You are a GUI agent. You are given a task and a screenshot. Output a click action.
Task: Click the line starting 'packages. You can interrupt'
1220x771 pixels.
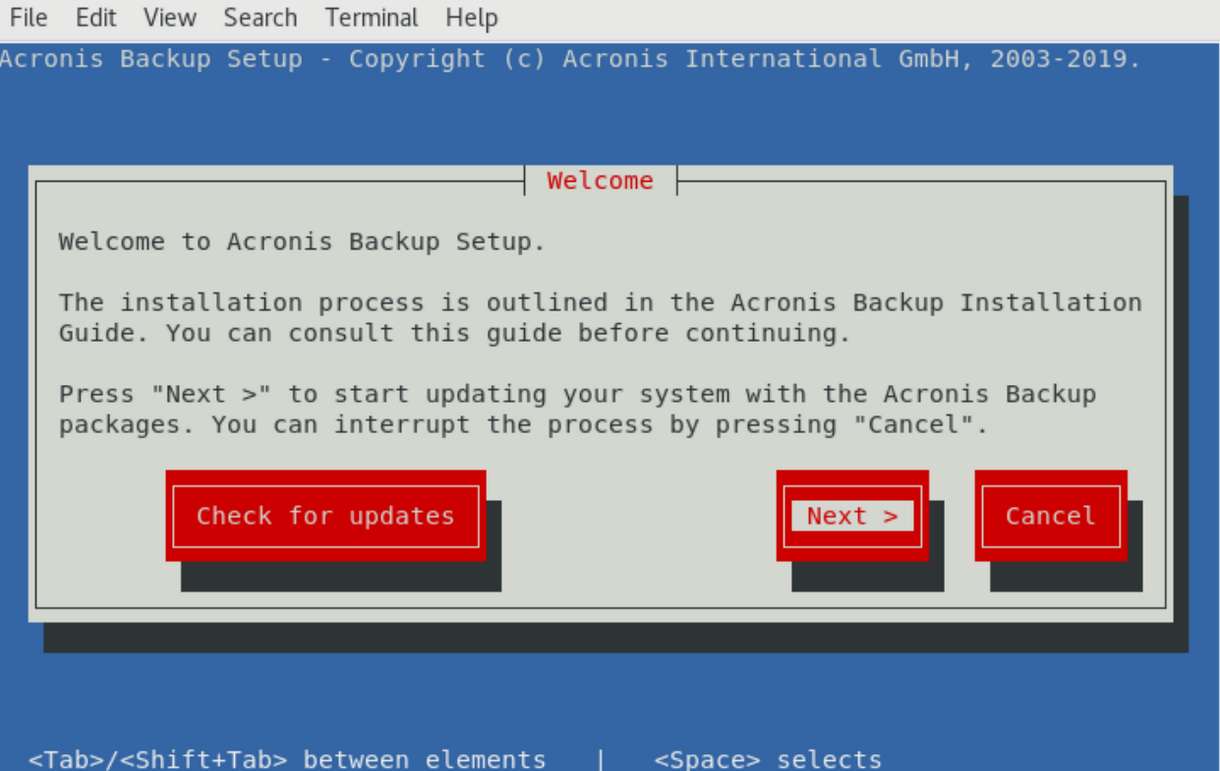pos(523,425)
